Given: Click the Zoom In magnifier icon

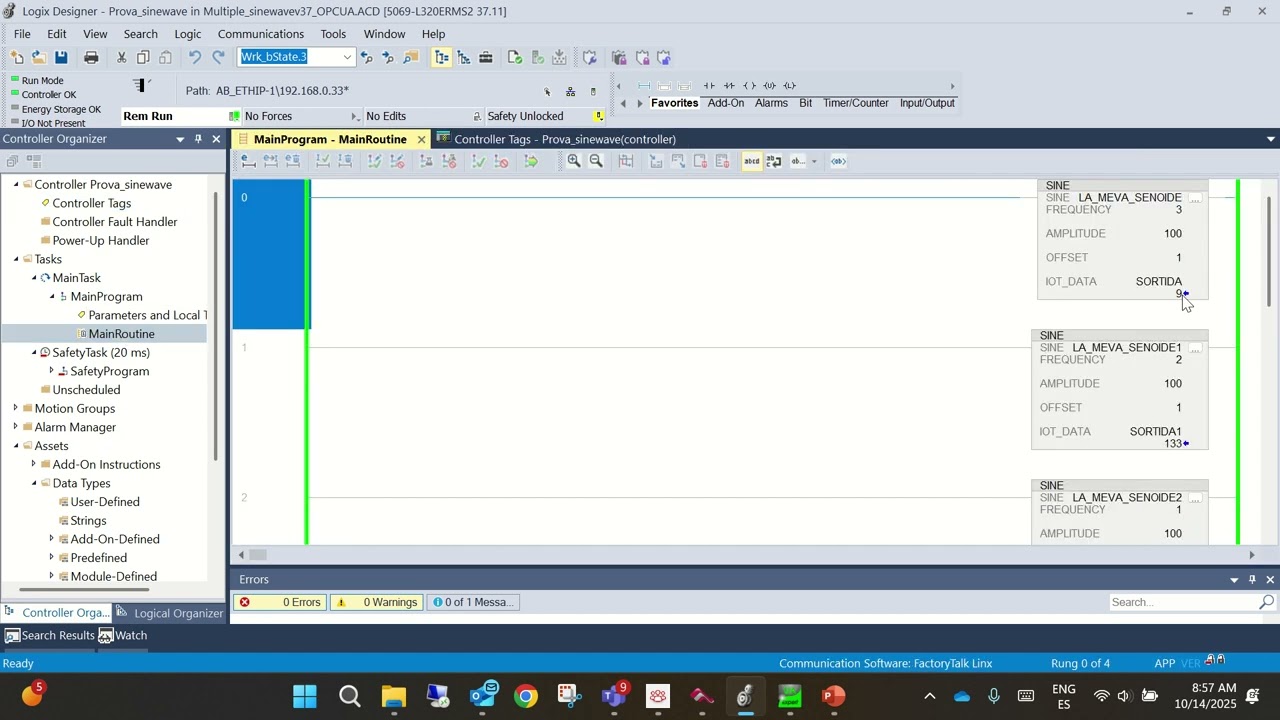Looking at the screenshot, I should (x=574, y=161).
